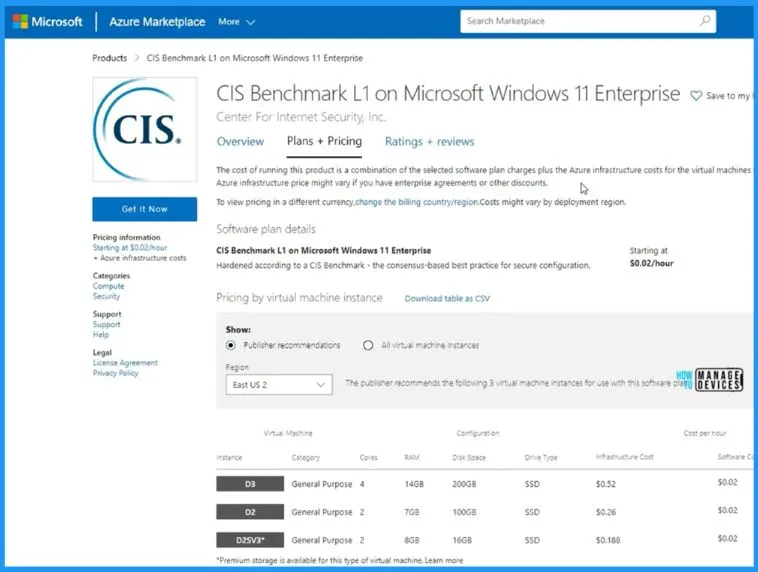Click the 16GB disk space cell
This screenshot has width=758, height=572.
click(462, 540)
